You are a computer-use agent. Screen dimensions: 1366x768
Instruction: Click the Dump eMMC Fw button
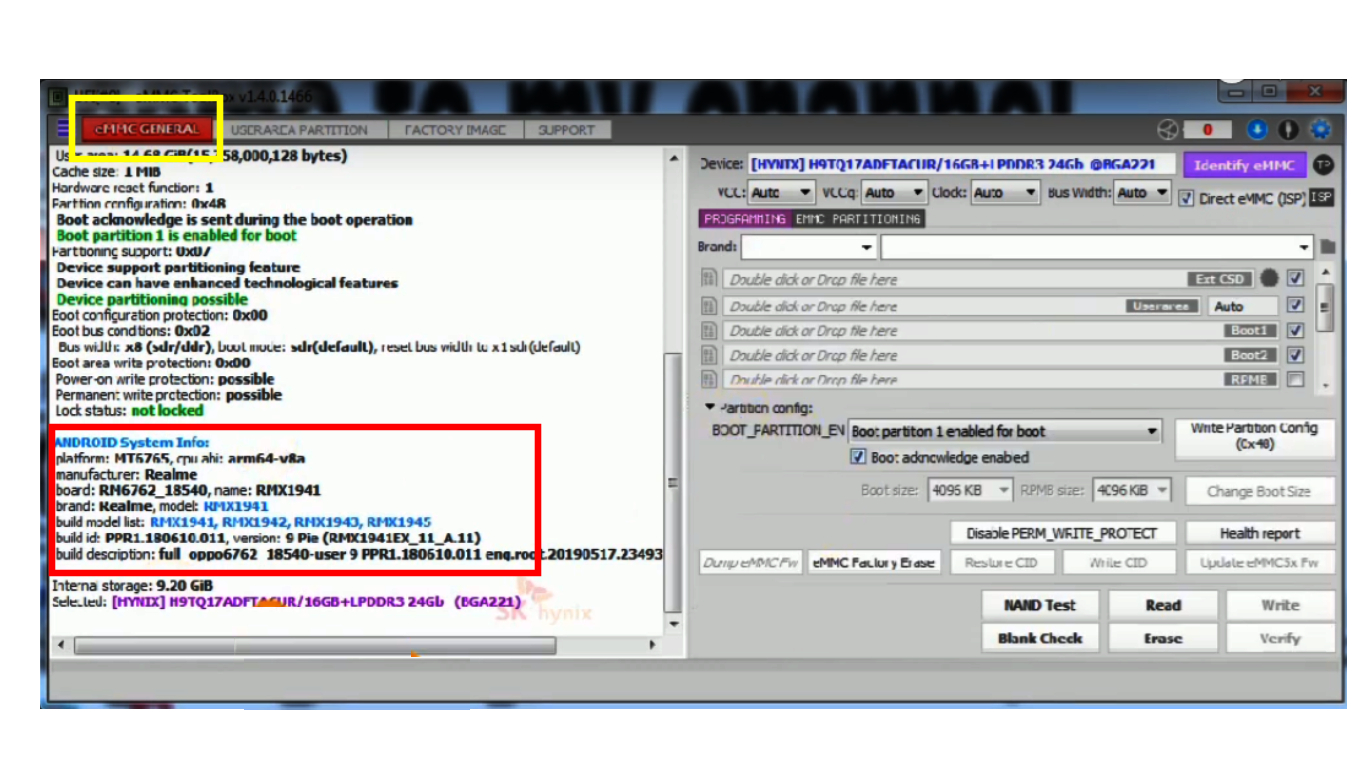click(751, 563)
